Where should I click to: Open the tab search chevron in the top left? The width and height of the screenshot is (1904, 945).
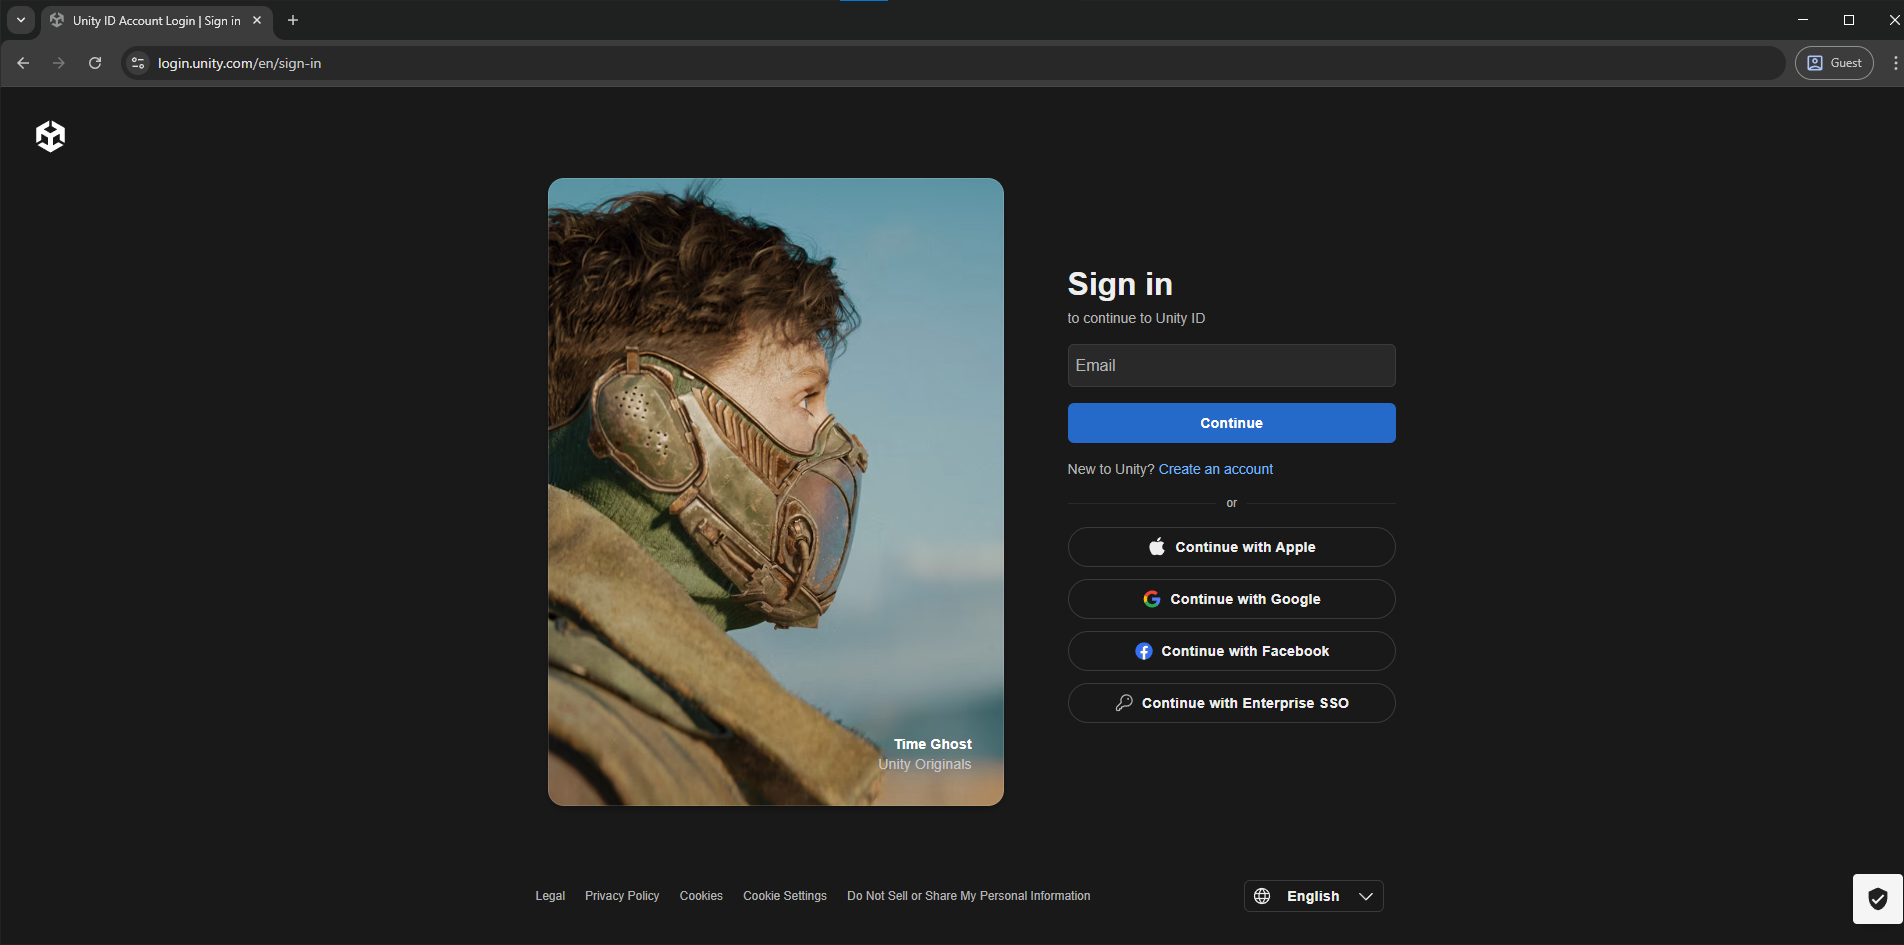click(20, 20)
